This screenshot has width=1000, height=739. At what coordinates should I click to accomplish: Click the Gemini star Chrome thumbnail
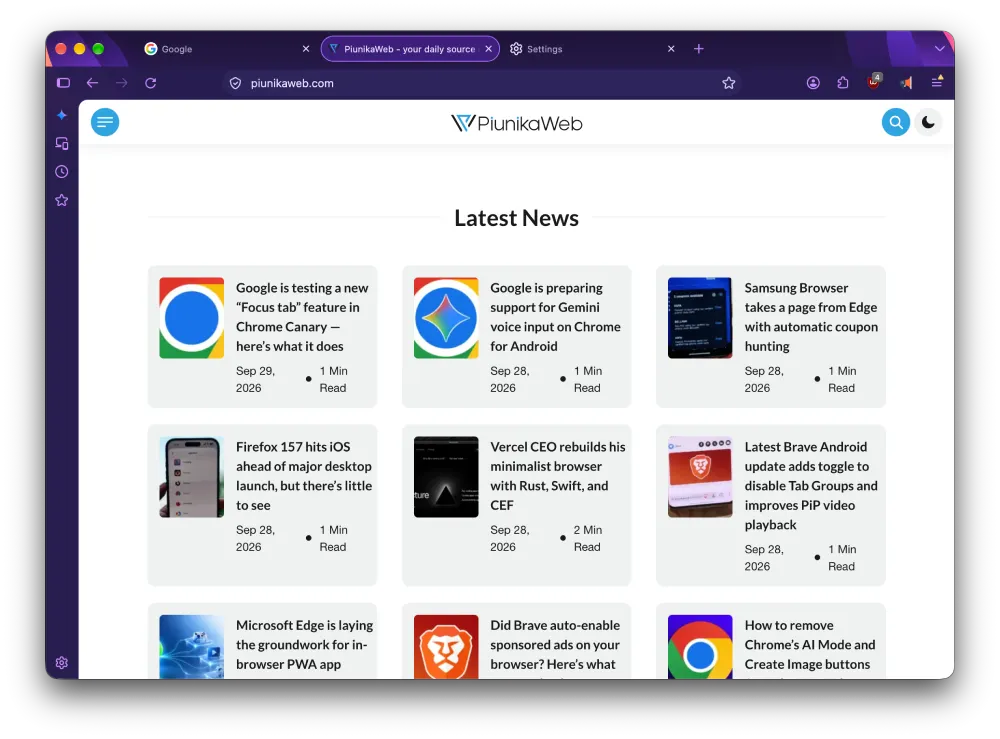(x=446, y=318)
